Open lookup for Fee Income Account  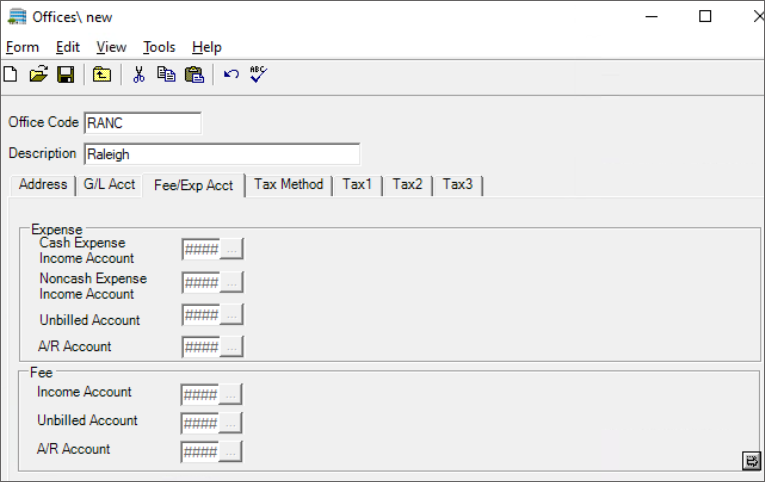(x=230, y=395)
